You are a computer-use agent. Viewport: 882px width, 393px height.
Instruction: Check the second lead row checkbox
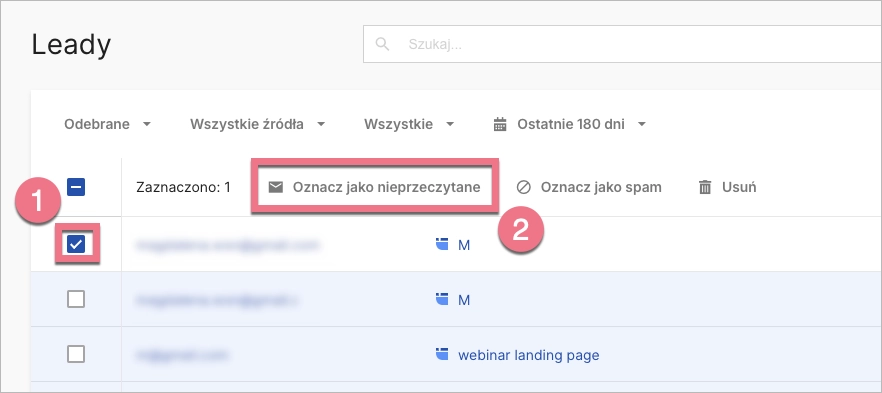coord(76,300)
